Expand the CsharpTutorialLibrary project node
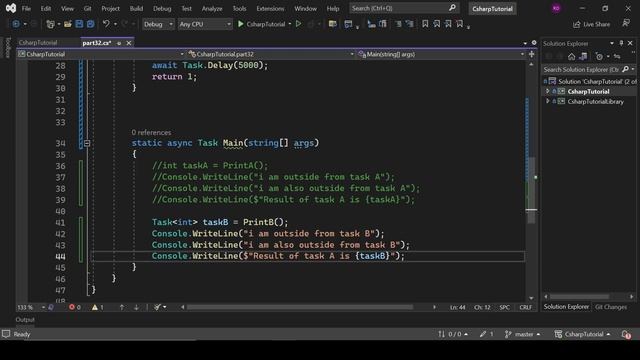Viewport: 640px width, 360px height. click(x=548, y=101)
